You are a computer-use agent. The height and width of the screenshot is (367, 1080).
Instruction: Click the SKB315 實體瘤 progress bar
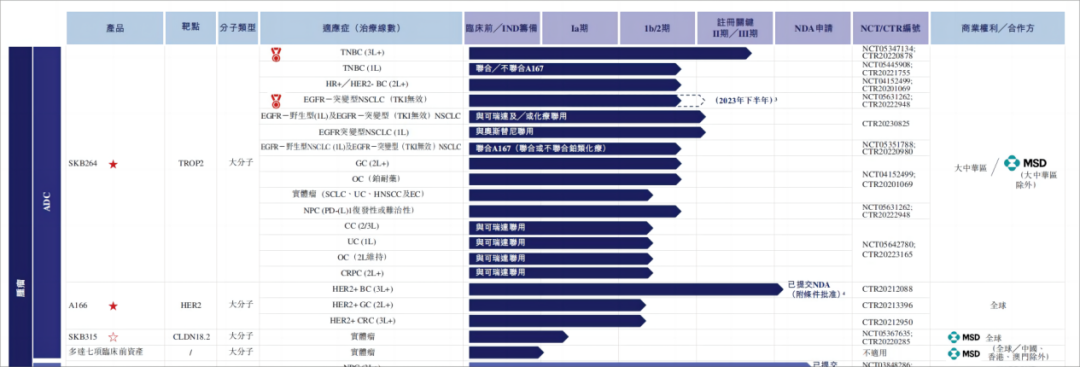click(518, 337)
